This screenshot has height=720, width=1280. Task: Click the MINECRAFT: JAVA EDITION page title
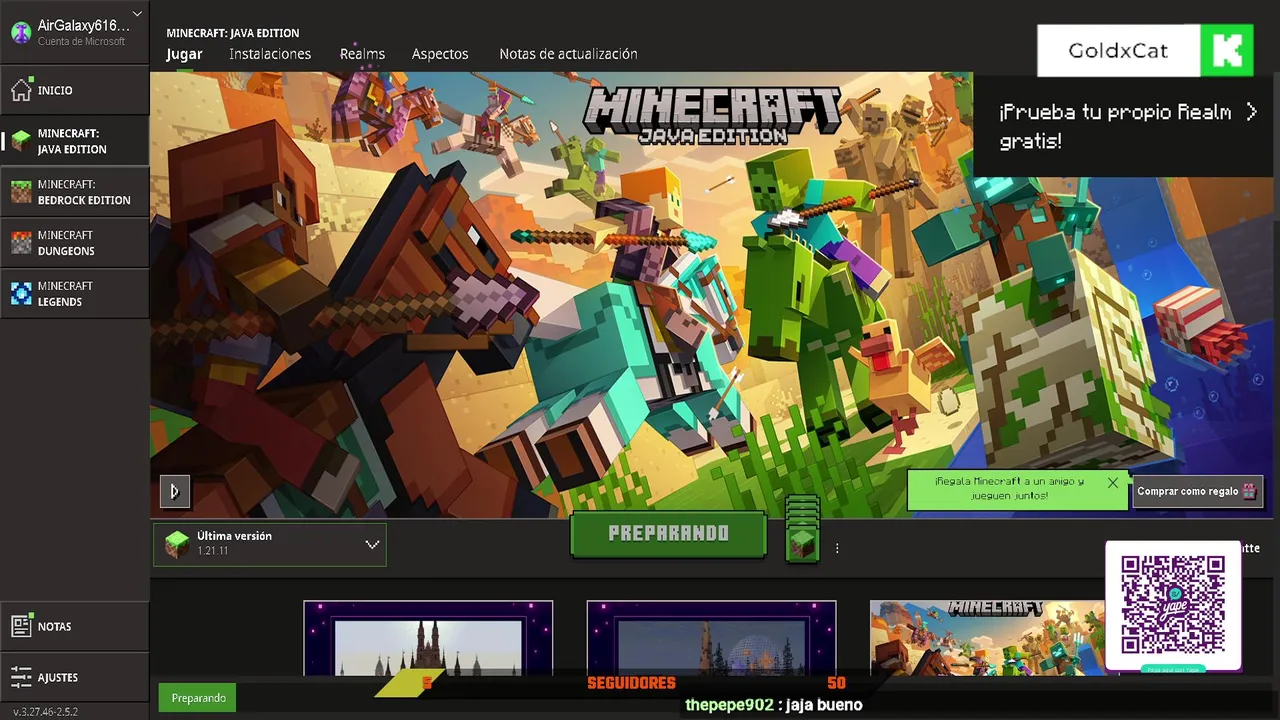click(233, 33)
